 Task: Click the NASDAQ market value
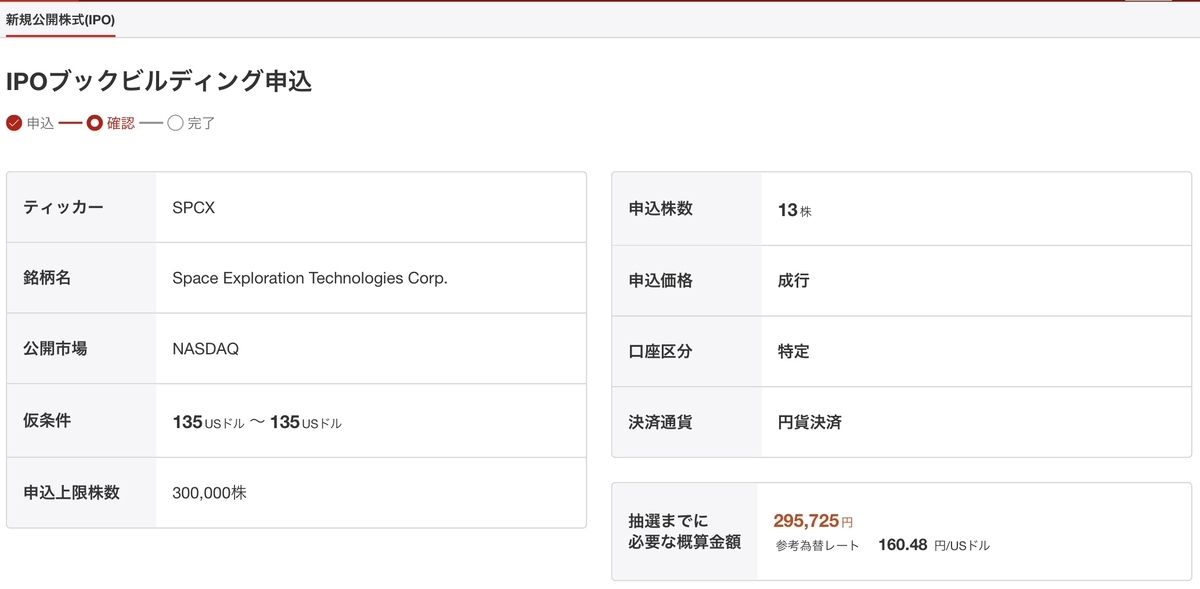coord(206,349)
